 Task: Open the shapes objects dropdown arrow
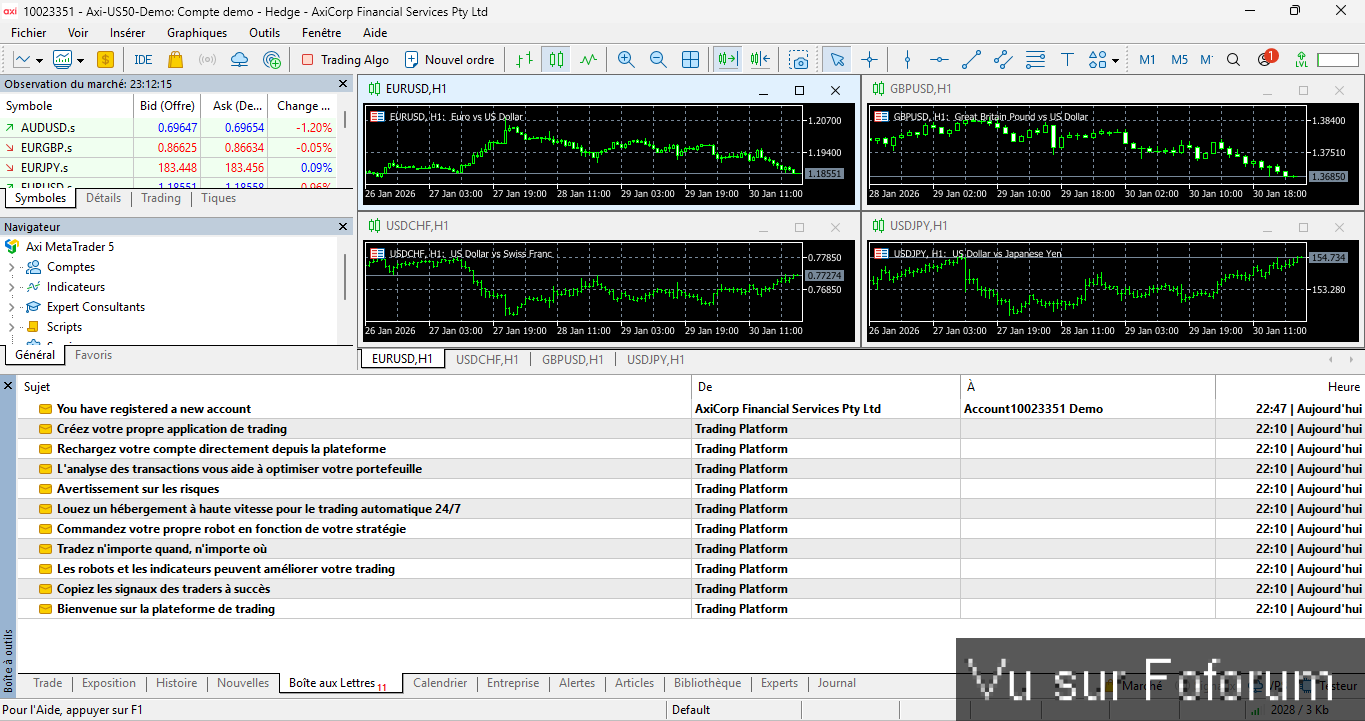[x=1115, y=61]
